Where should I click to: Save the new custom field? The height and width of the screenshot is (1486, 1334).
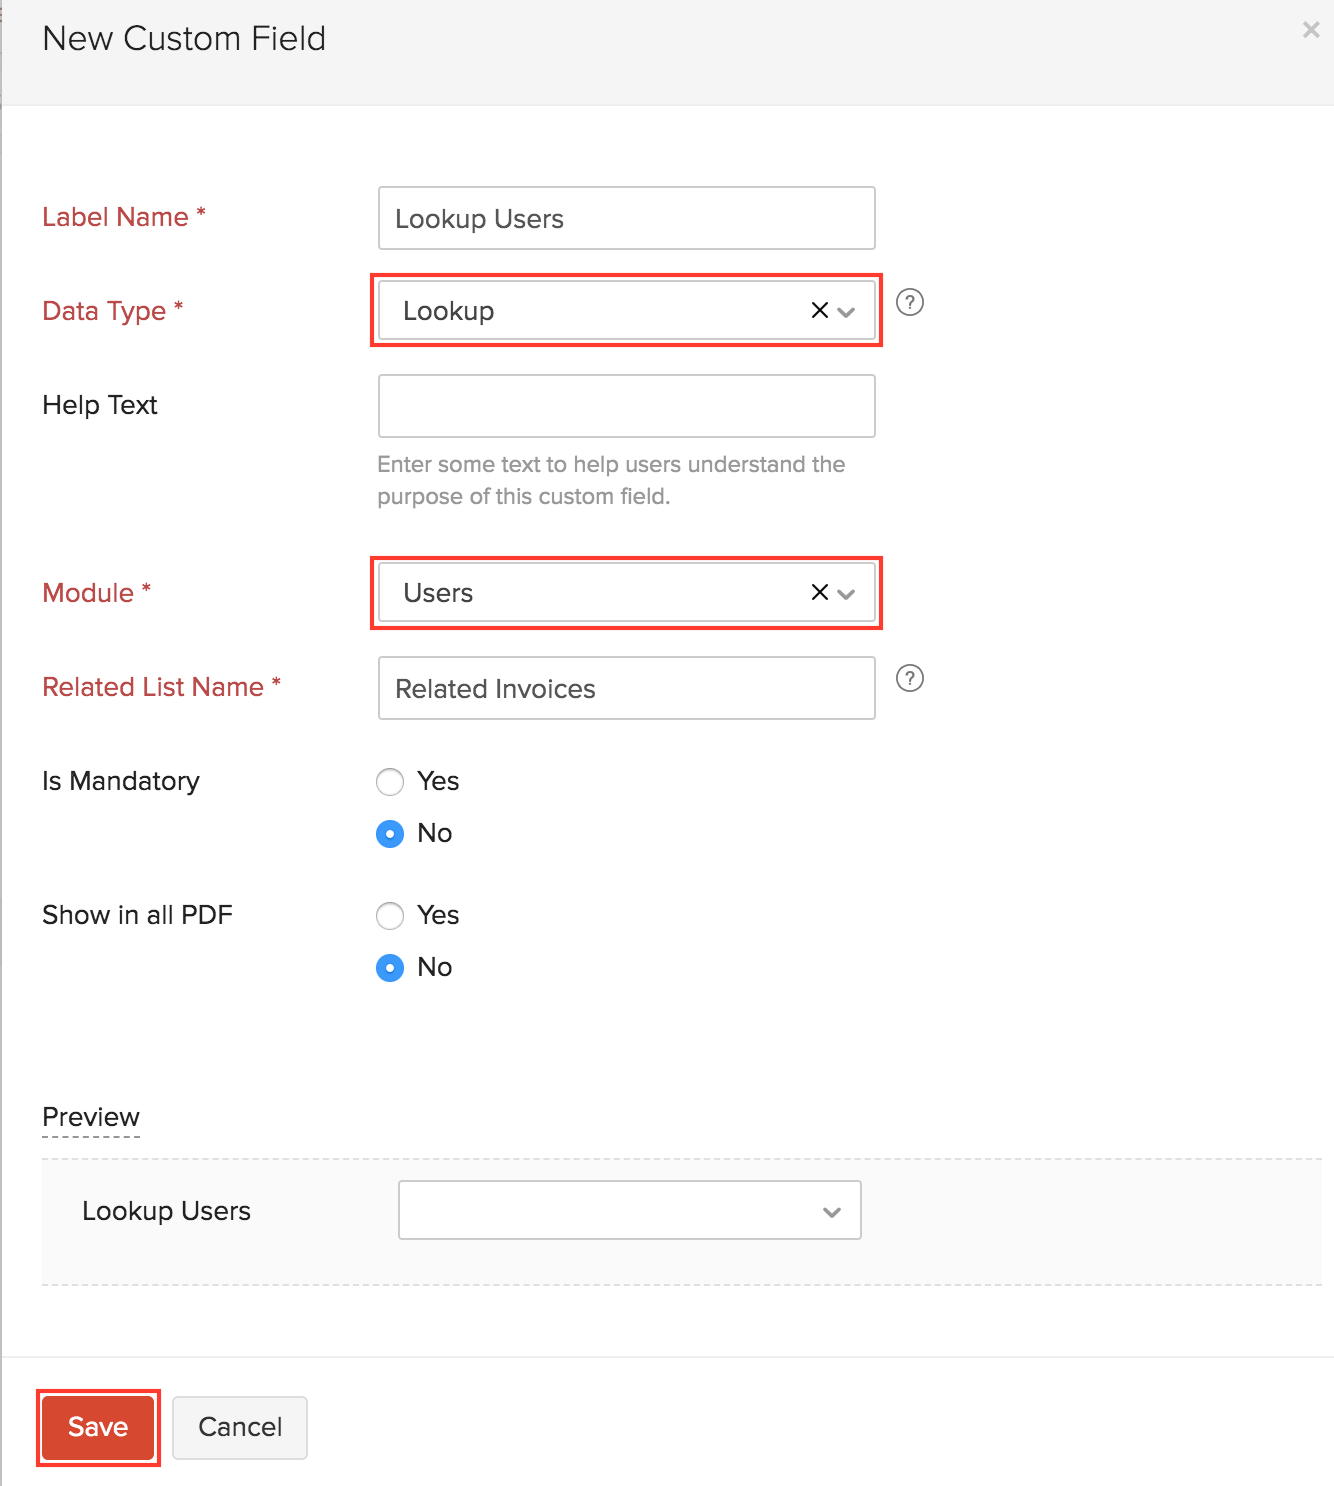(98, 1427)
